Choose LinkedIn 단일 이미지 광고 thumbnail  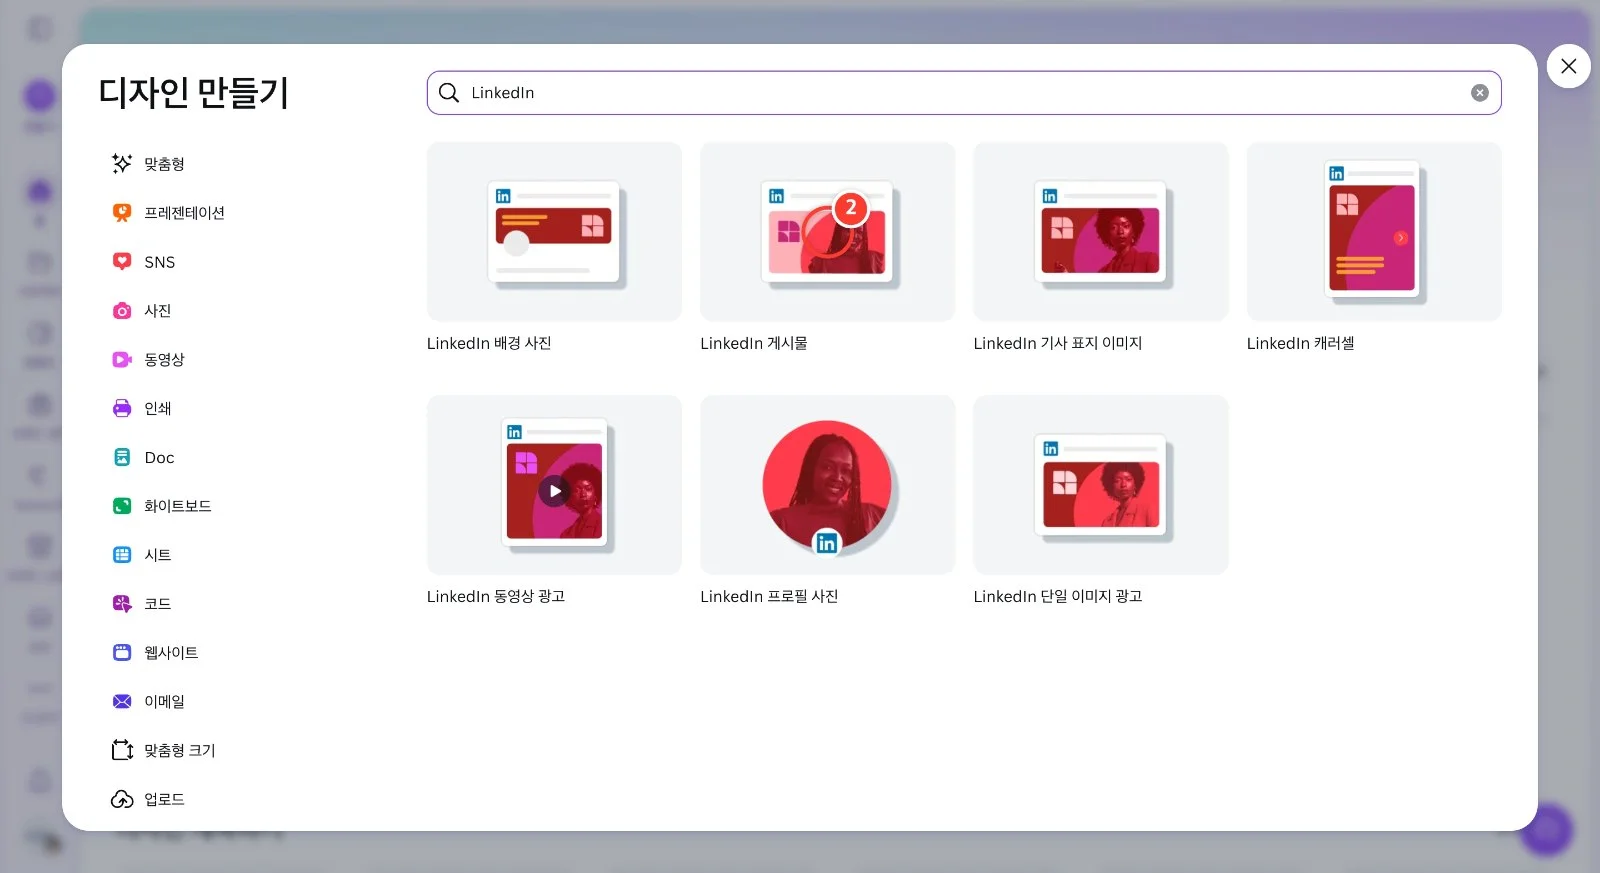(1101, 485)
